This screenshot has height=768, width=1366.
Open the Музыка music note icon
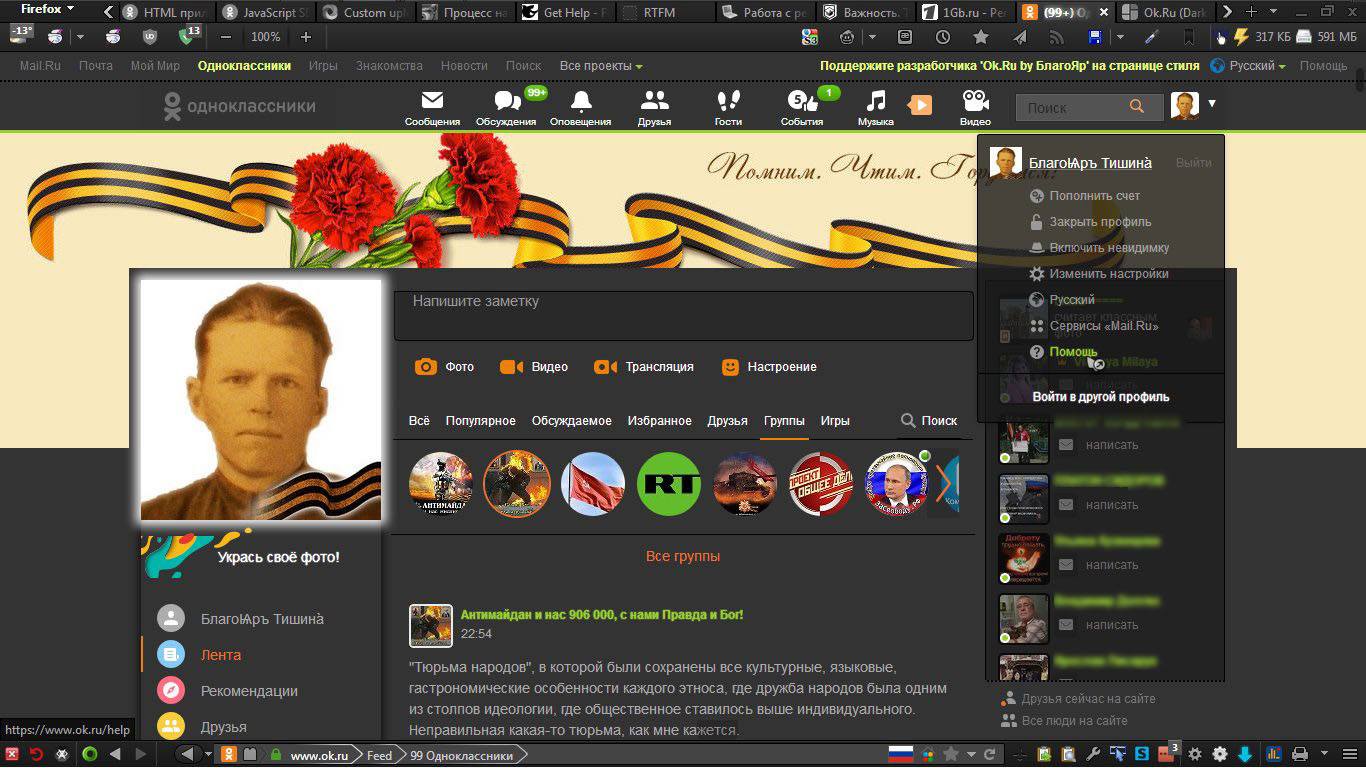875,102
